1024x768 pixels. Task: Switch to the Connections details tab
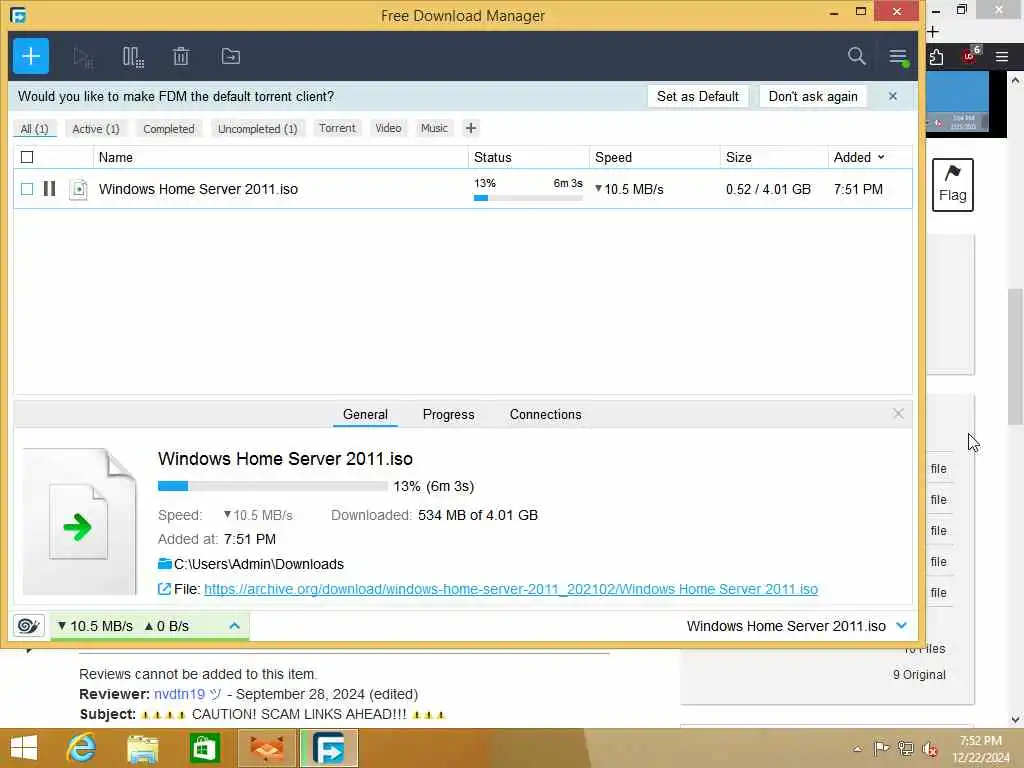545,414
